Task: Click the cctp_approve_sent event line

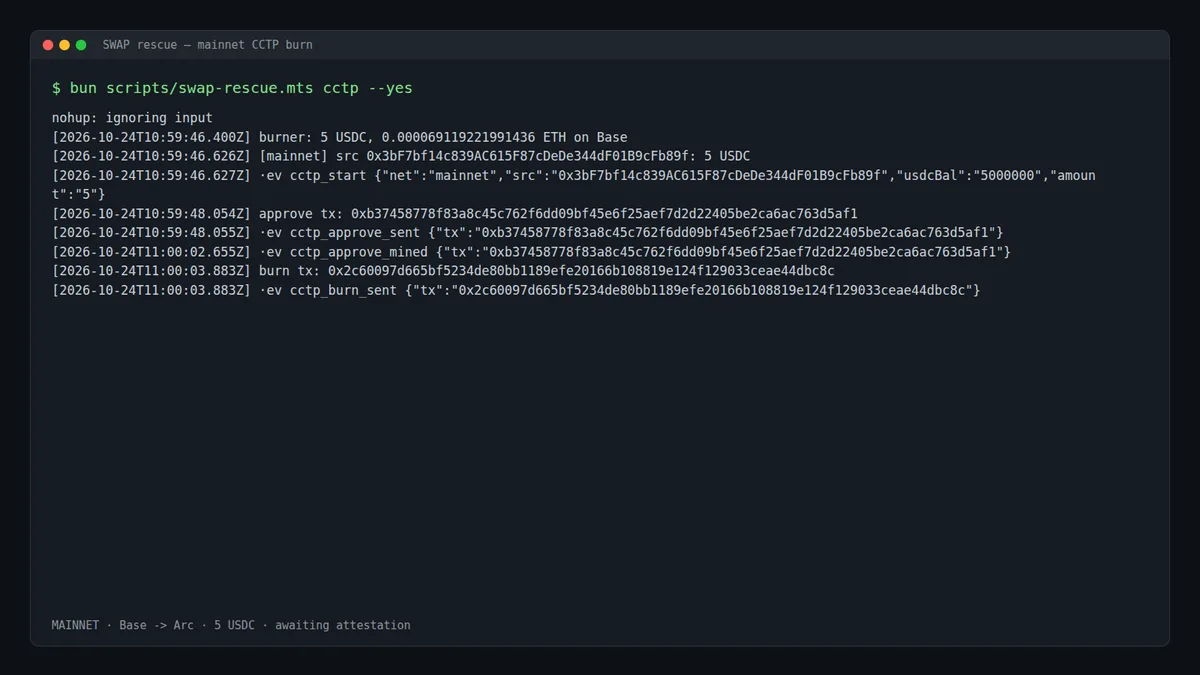Action: coord(527,233)
